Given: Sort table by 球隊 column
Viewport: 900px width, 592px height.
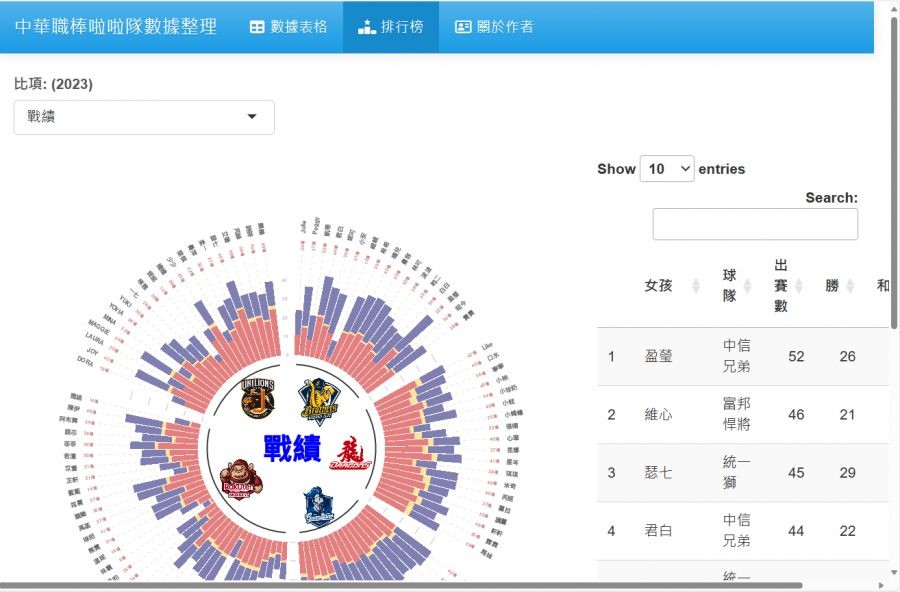Looking at the screenshot, I should pyautogui.click(x=737, y=285).
